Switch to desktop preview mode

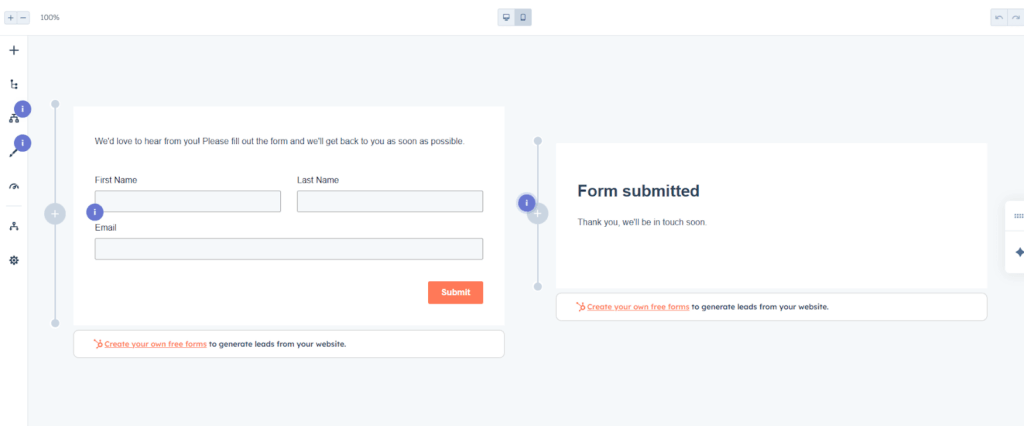507,18
